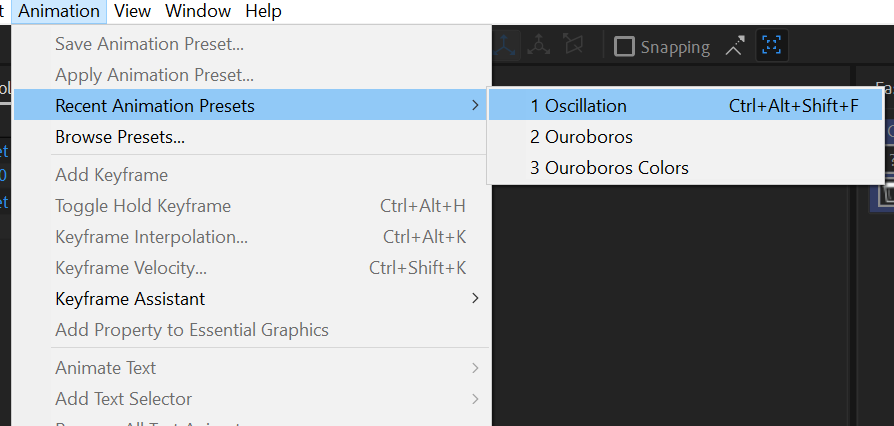Toggle snap along extended edges icon
The image size is (894, 426).
coord(736,46)
